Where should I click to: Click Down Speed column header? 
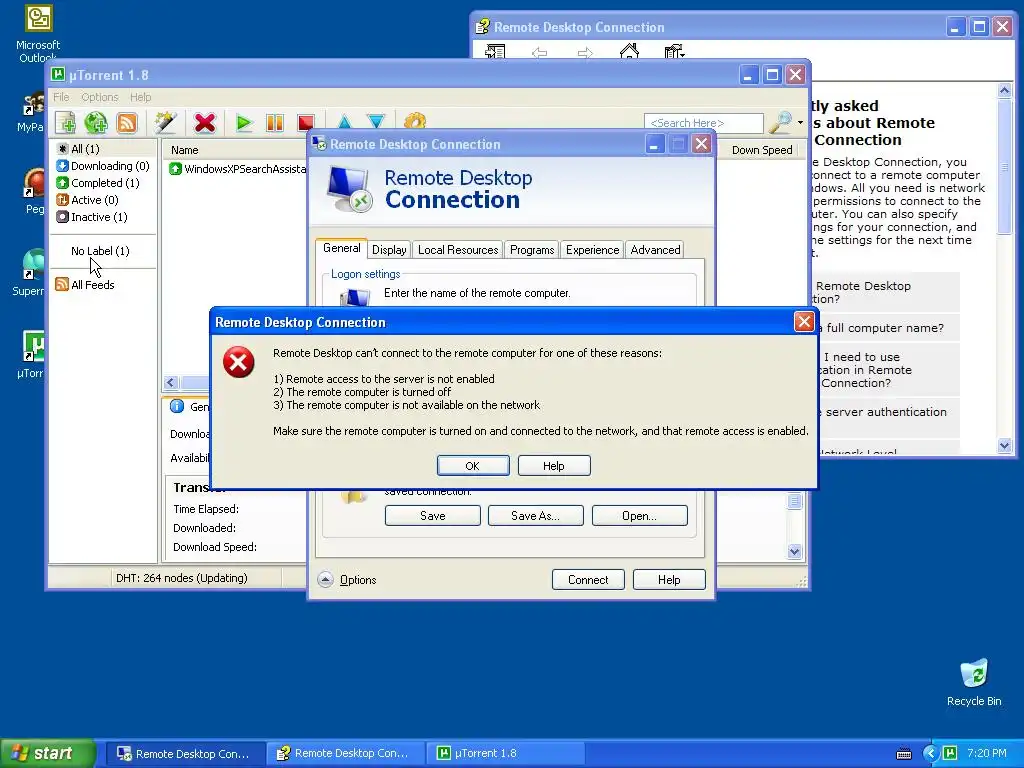(761, 150)
